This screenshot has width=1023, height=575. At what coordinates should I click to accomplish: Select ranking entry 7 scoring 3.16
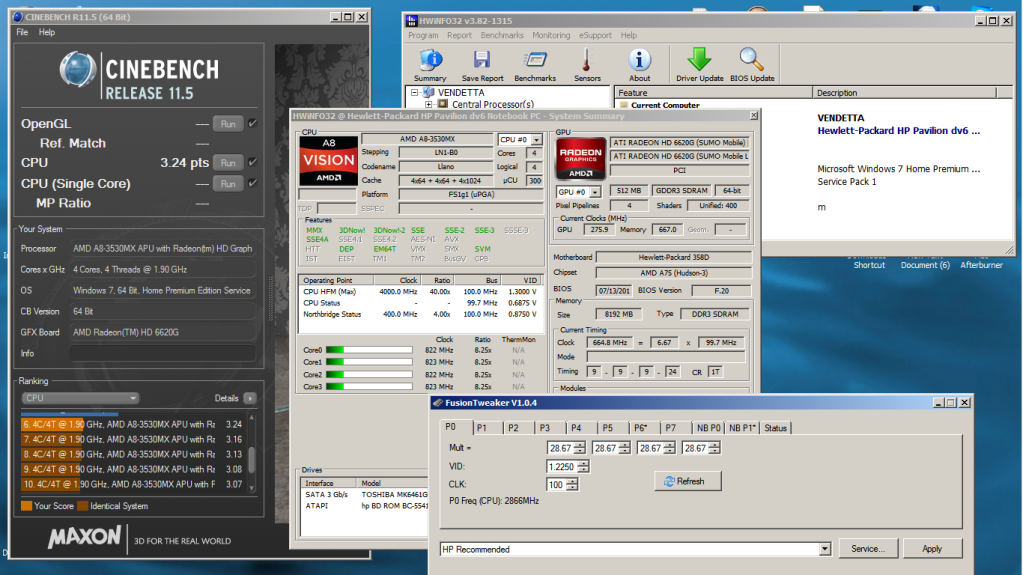click(132, 439)
